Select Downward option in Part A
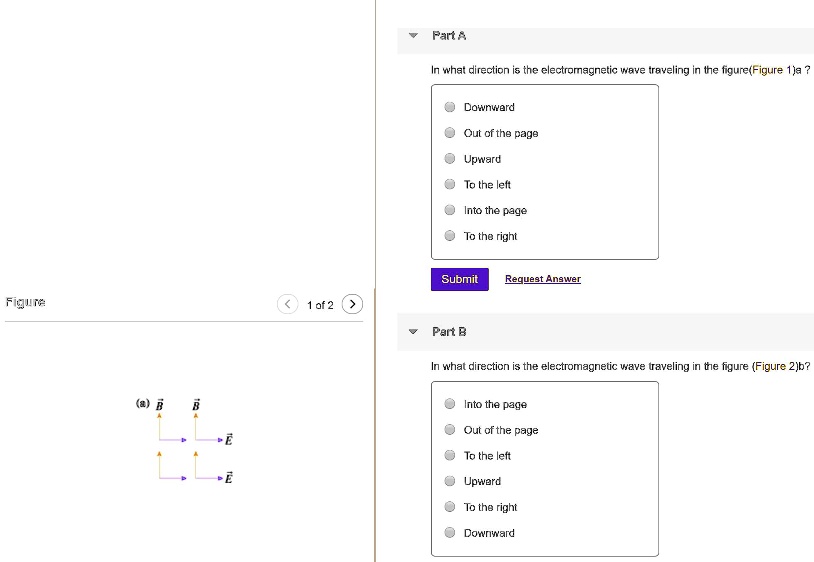The image size is (814, 562). pyautogui.click(x=450, y=107)
